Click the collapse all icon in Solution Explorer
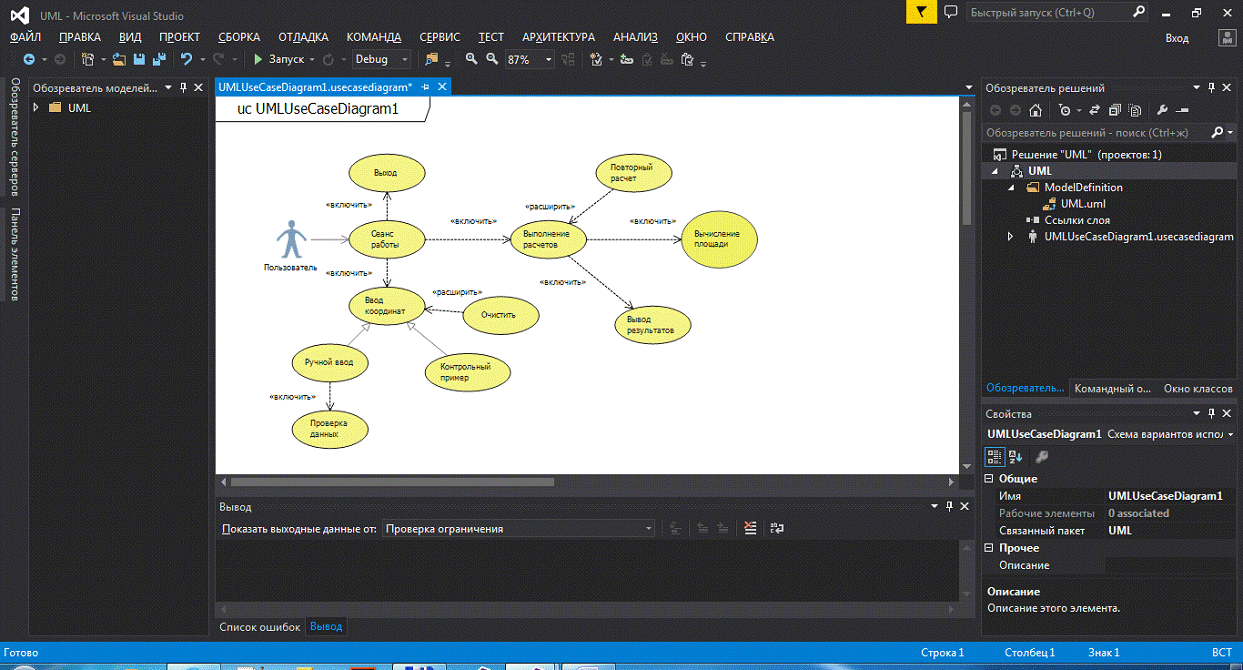 [1115, 111]
